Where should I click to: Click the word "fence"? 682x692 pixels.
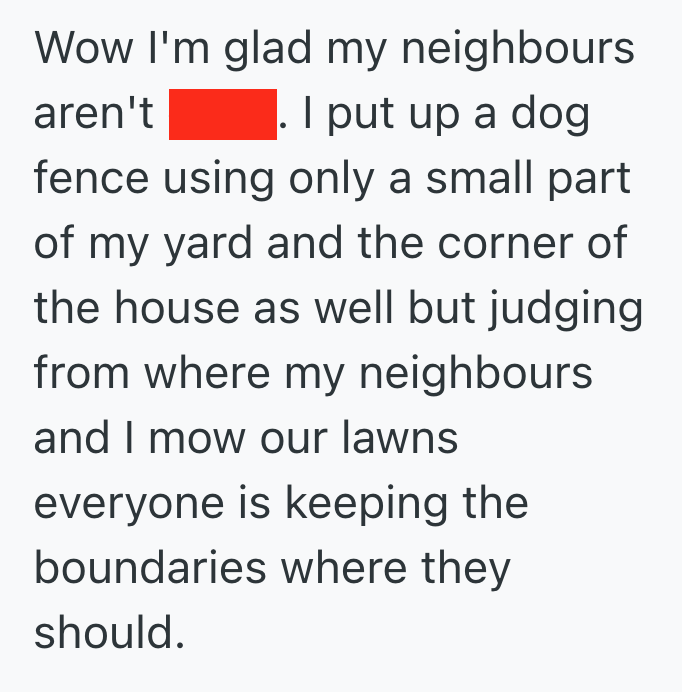90,179
